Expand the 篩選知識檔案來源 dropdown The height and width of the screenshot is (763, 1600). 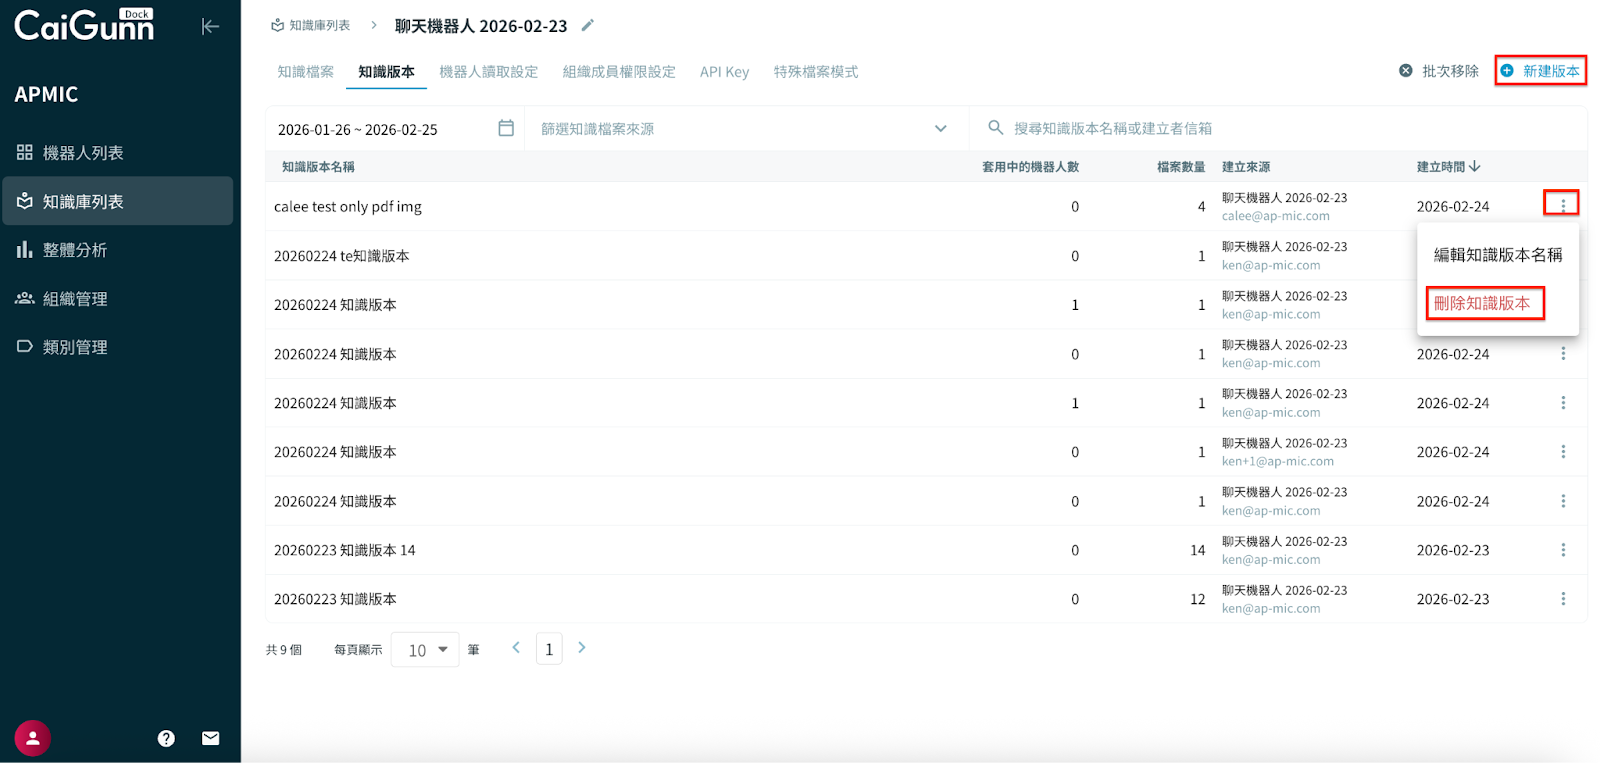(940, 128)
